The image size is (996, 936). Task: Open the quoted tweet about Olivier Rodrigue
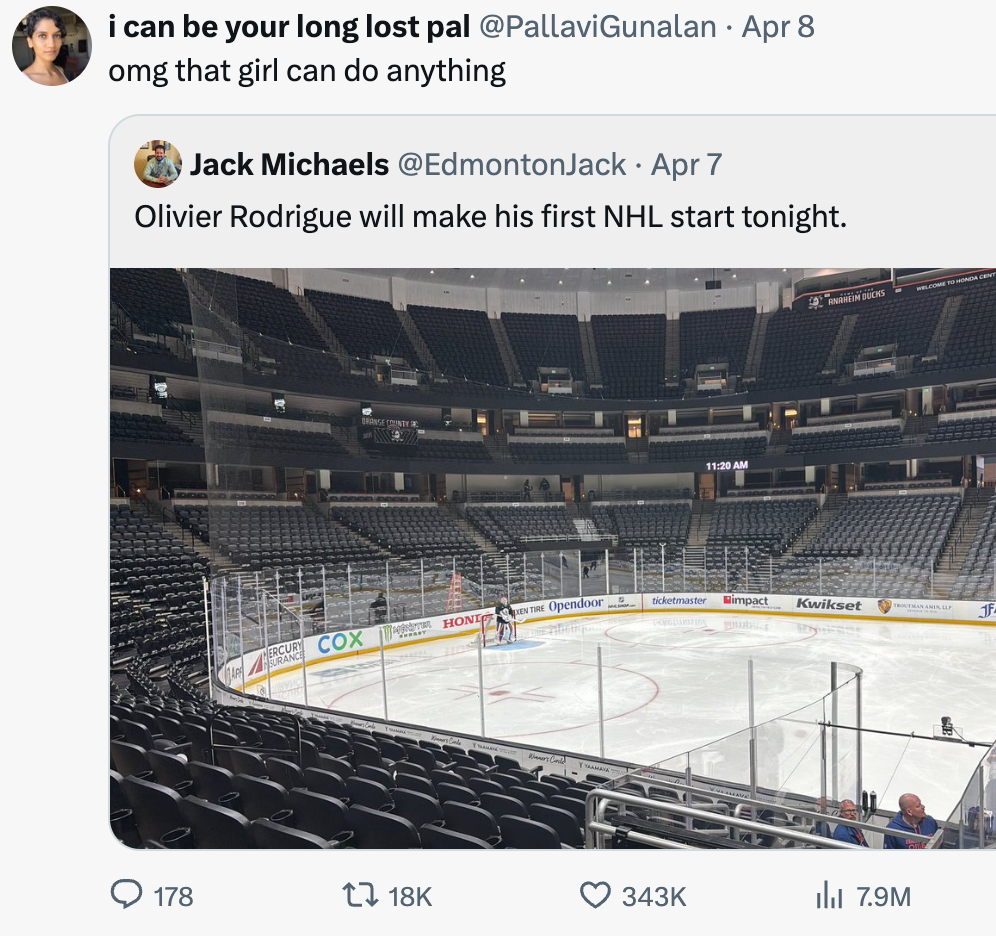click(490, 216)
